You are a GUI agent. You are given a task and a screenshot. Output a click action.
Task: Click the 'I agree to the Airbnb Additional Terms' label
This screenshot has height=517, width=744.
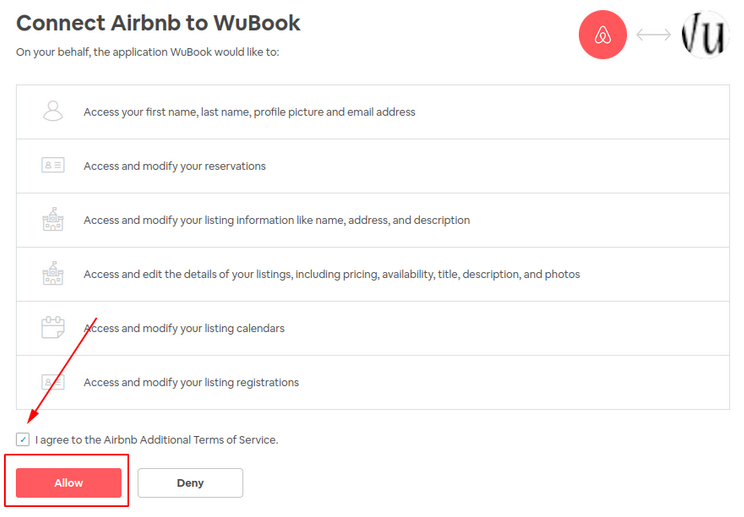[x=157, y=440]
